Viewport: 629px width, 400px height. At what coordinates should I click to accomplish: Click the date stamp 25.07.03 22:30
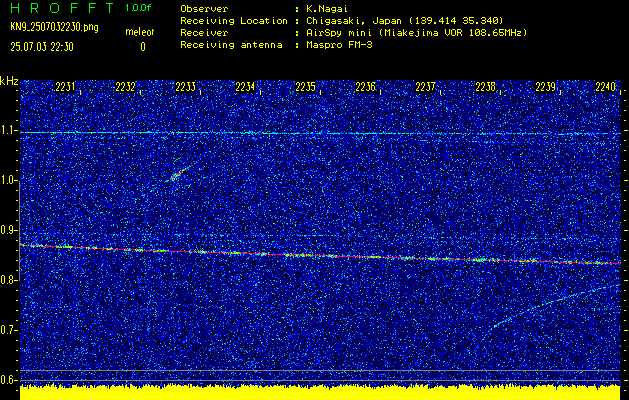click(42, 47)
